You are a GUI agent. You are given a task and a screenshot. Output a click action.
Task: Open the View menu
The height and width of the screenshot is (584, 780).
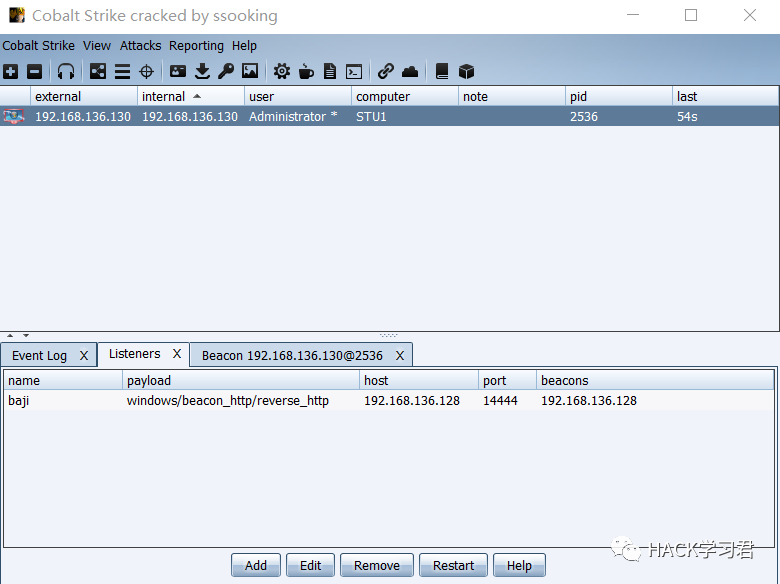pos(97,46)
